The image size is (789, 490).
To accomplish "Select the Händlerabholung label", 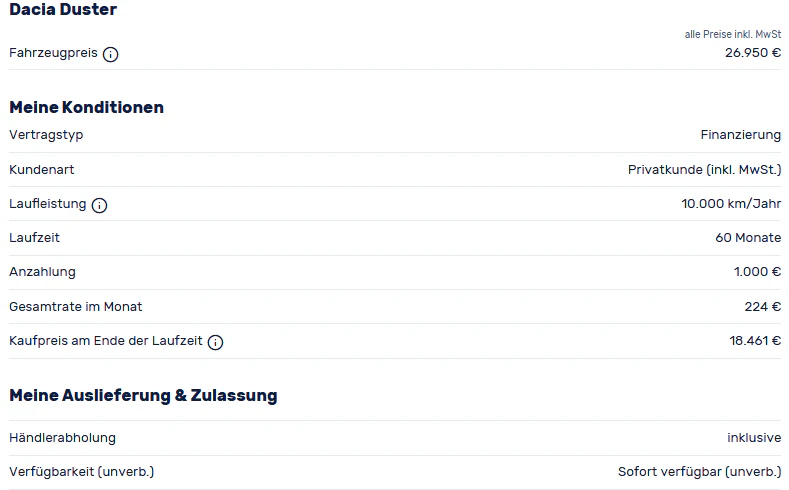I will 62,438.
